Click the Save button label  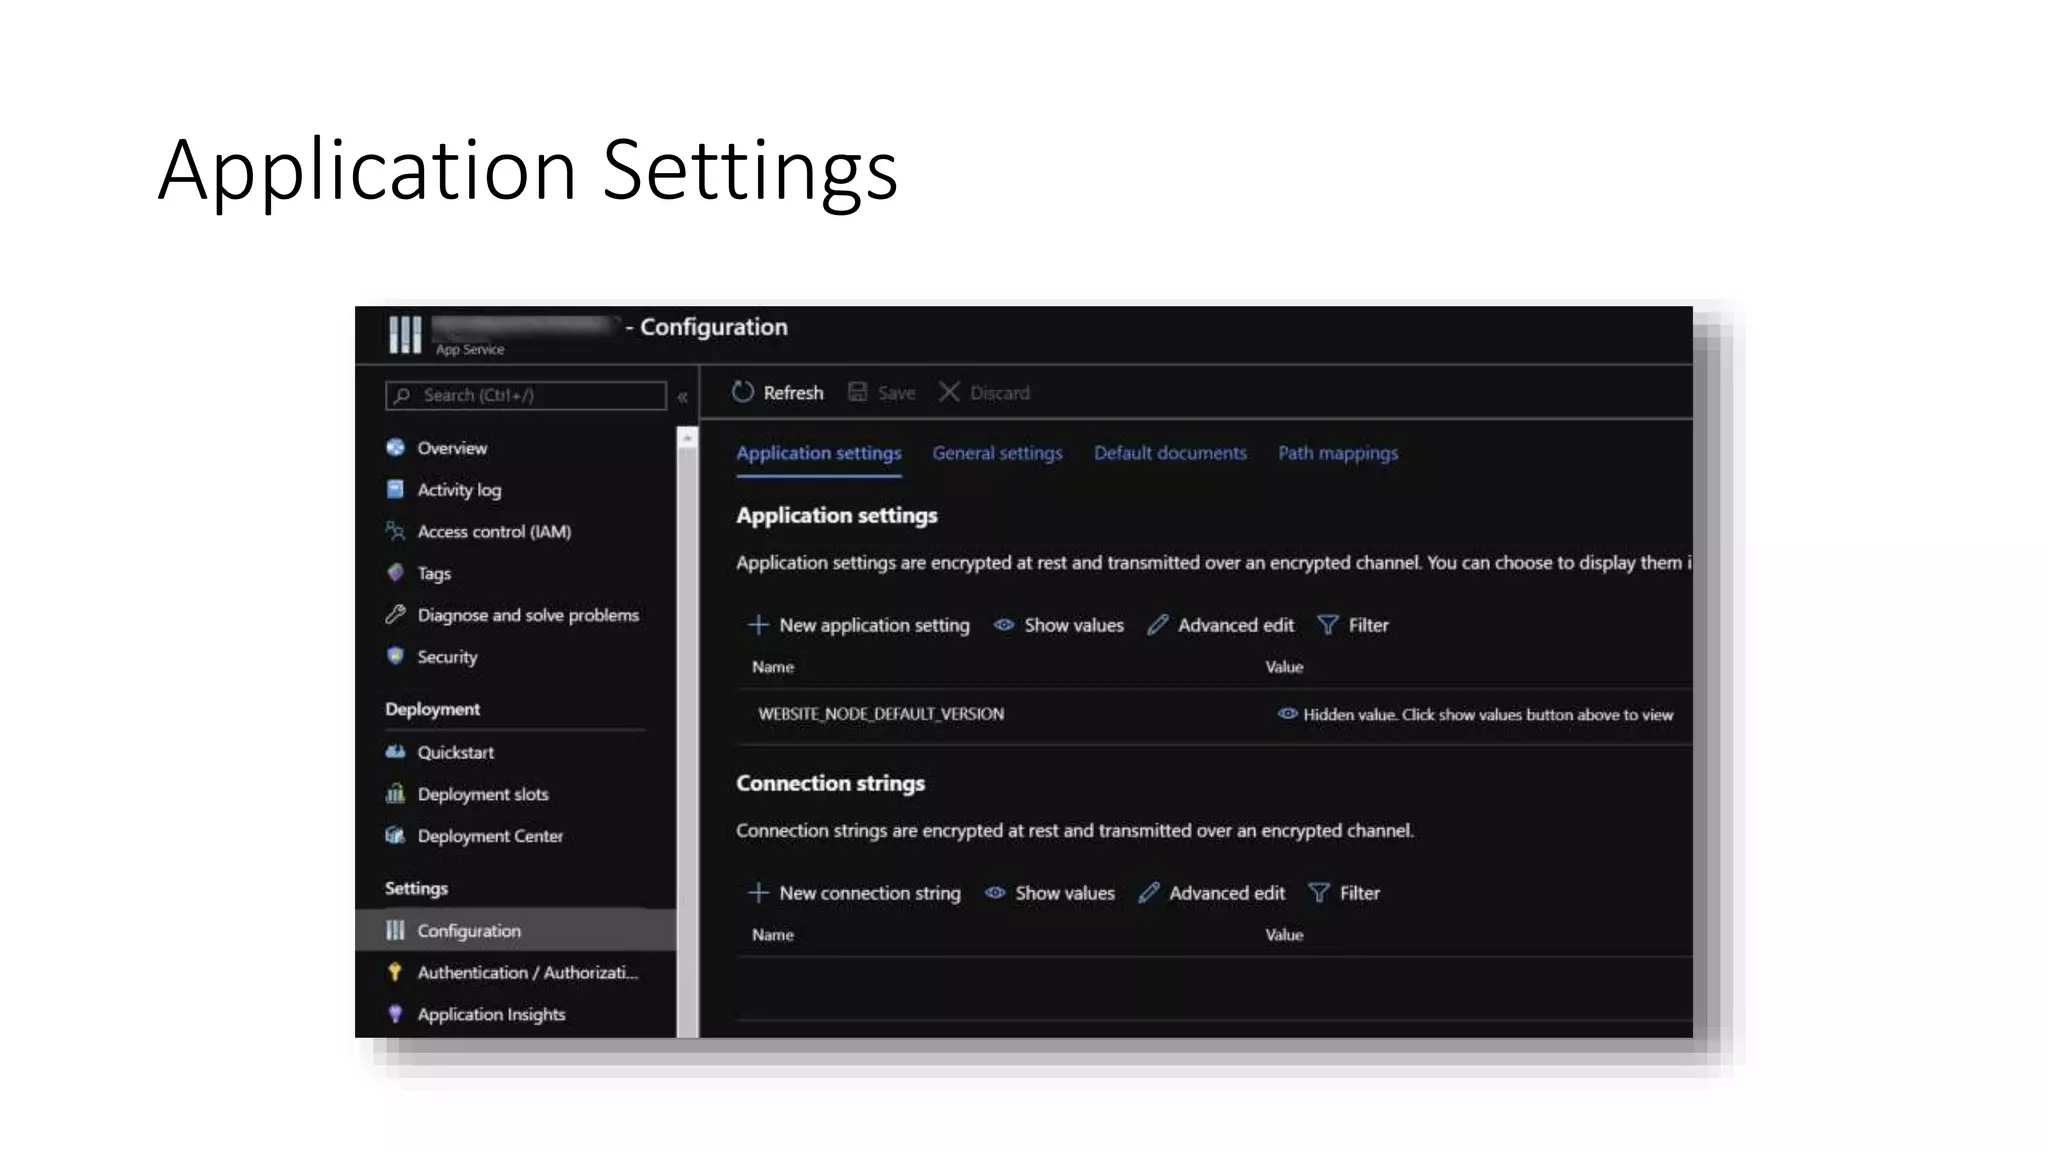pos(896,393)
